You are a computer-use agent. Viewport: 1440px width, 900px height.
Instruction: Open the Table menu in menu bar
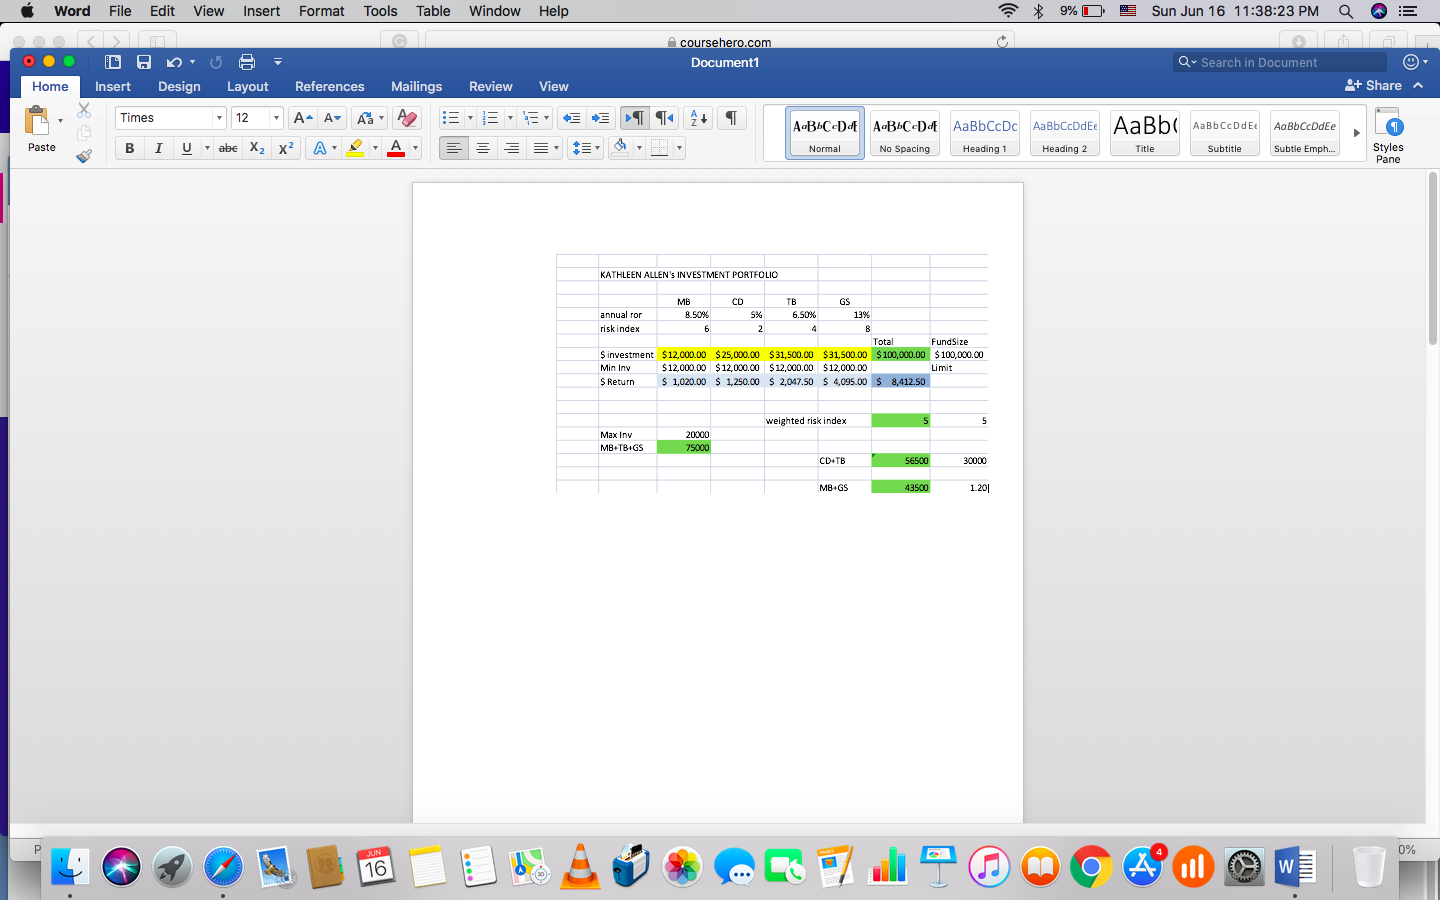point(433,11)
